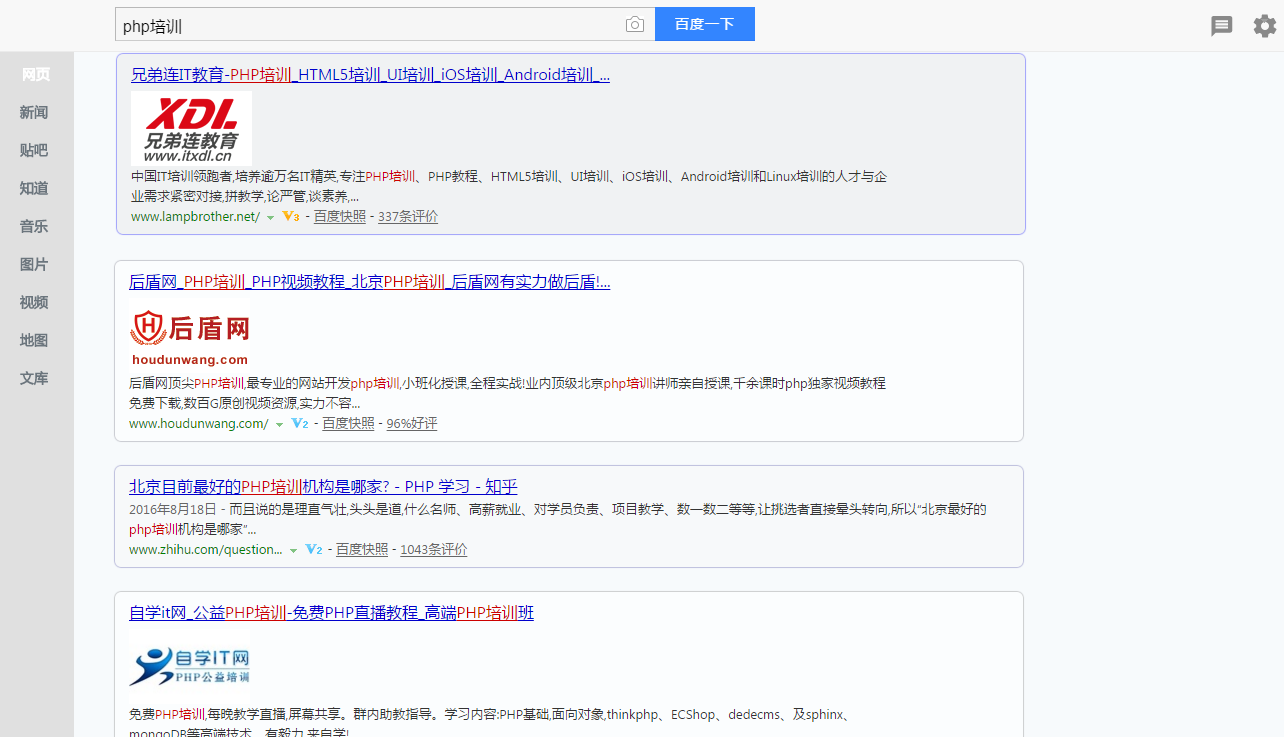Viewport: 1284px width, 737px height.
Task: Open the 兄弟连IT教育 result title link
Action: coord(370,75)
